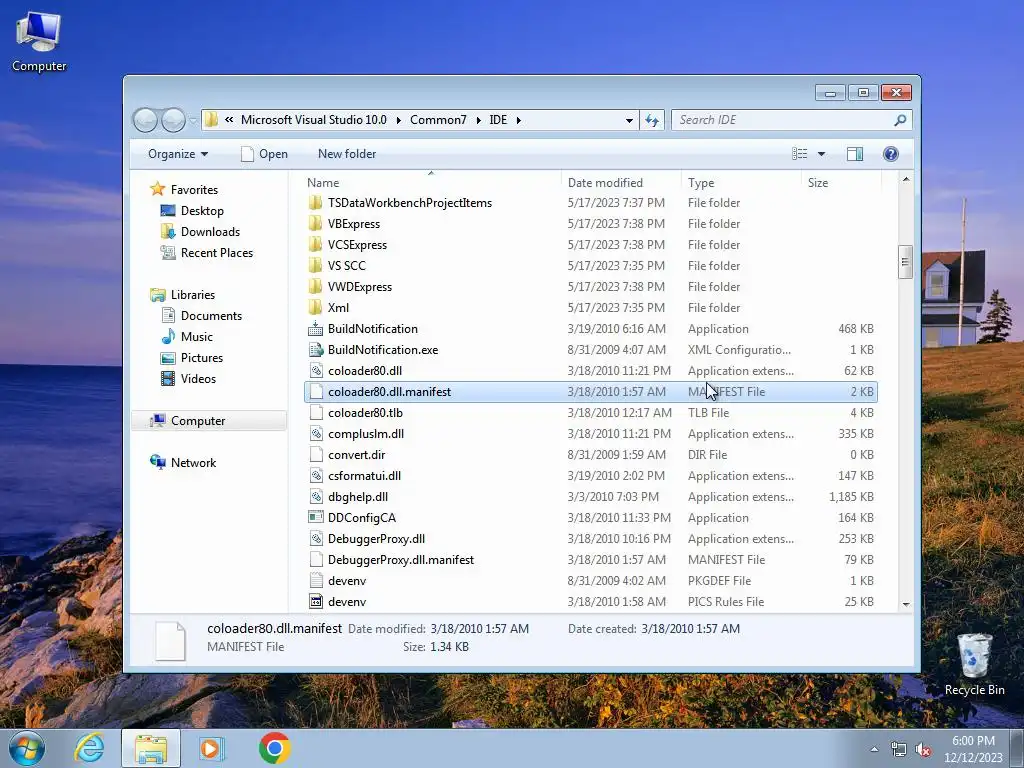Viewport: 1024px width, 768px height.
Task: Open the Documents library
Action: [x=211, y=316]
